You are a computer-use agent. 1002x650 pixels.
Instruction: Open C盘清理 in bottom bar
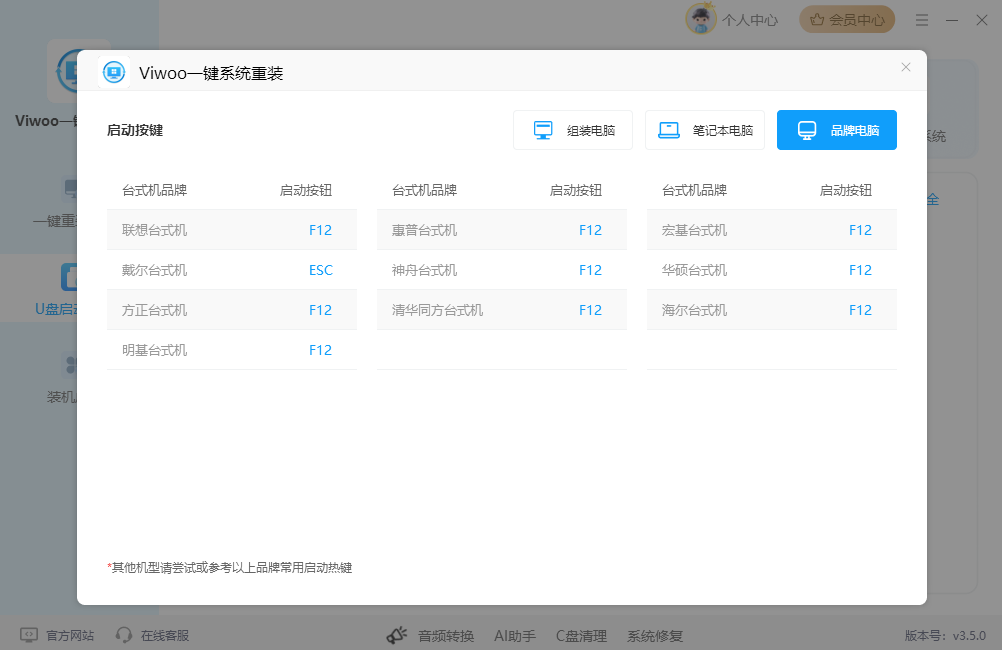tap(581, 636)
